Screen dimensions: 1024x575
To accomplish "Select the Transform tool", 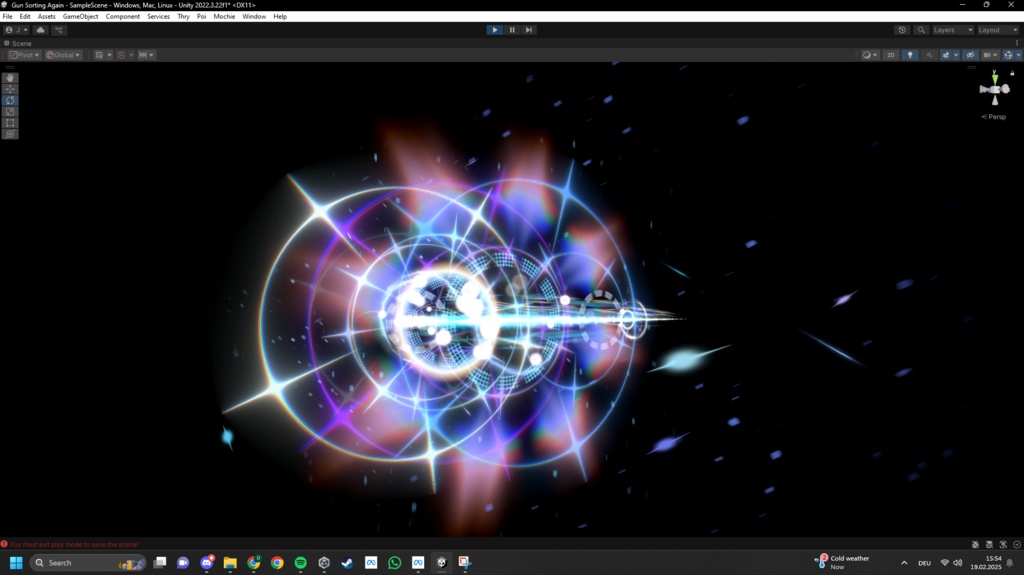I will pos(10,134).
